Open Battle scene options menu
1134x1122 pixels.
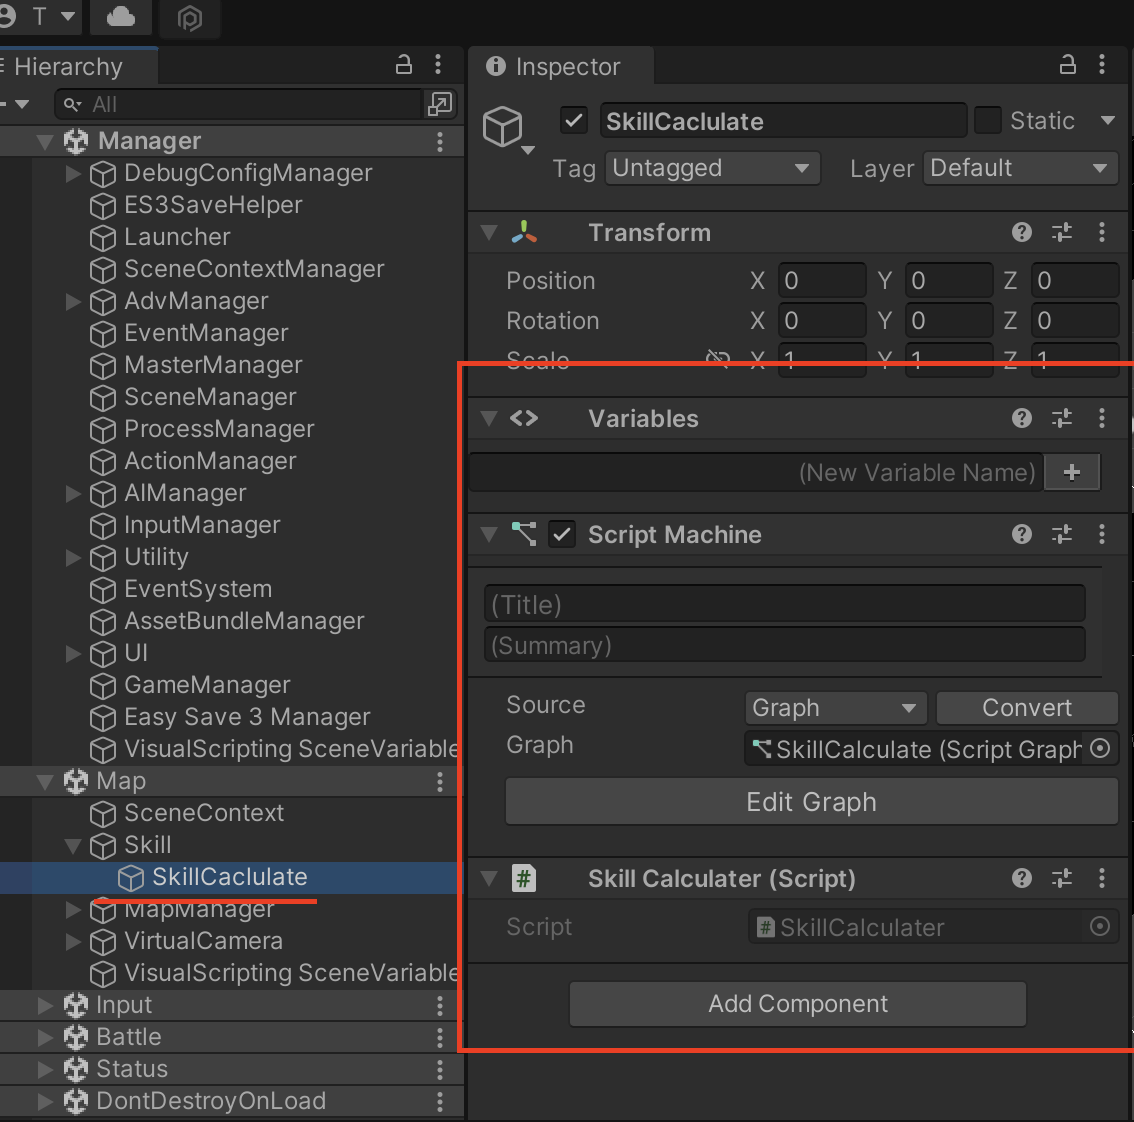[440, 1037]
